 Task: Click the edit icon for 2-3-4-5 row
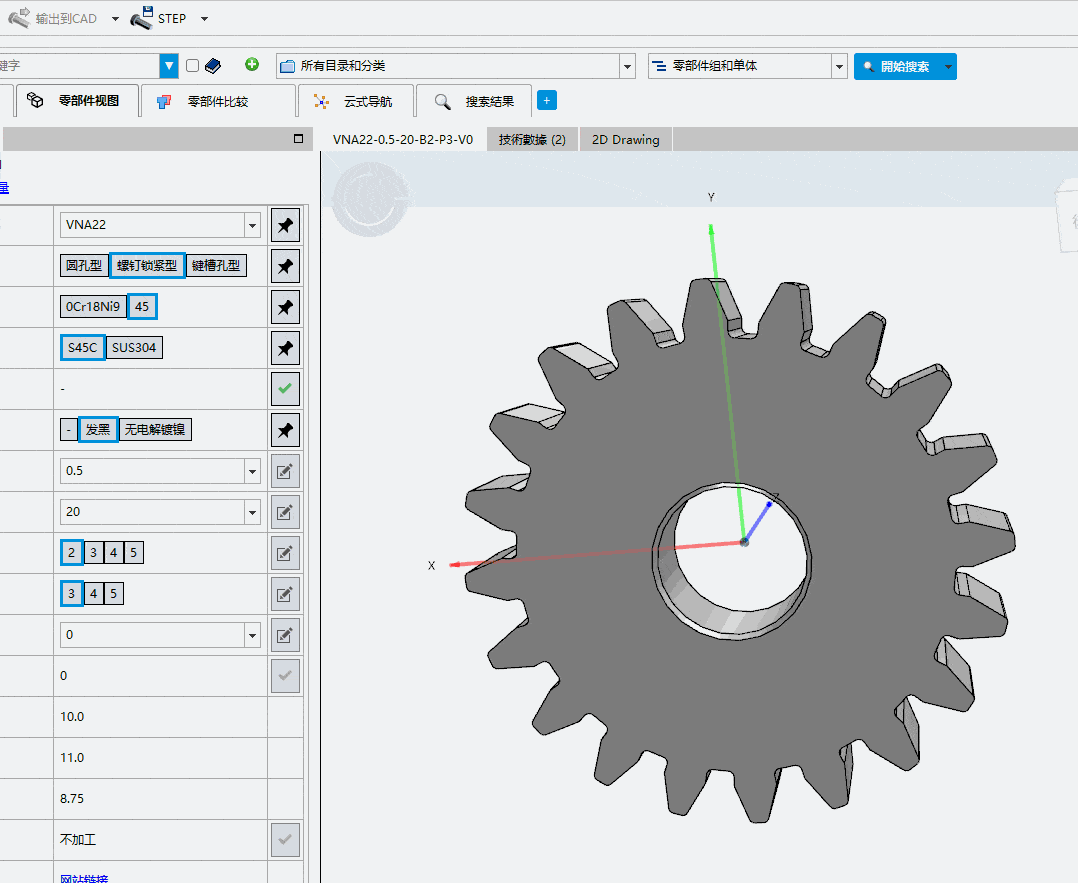point(285,553)
